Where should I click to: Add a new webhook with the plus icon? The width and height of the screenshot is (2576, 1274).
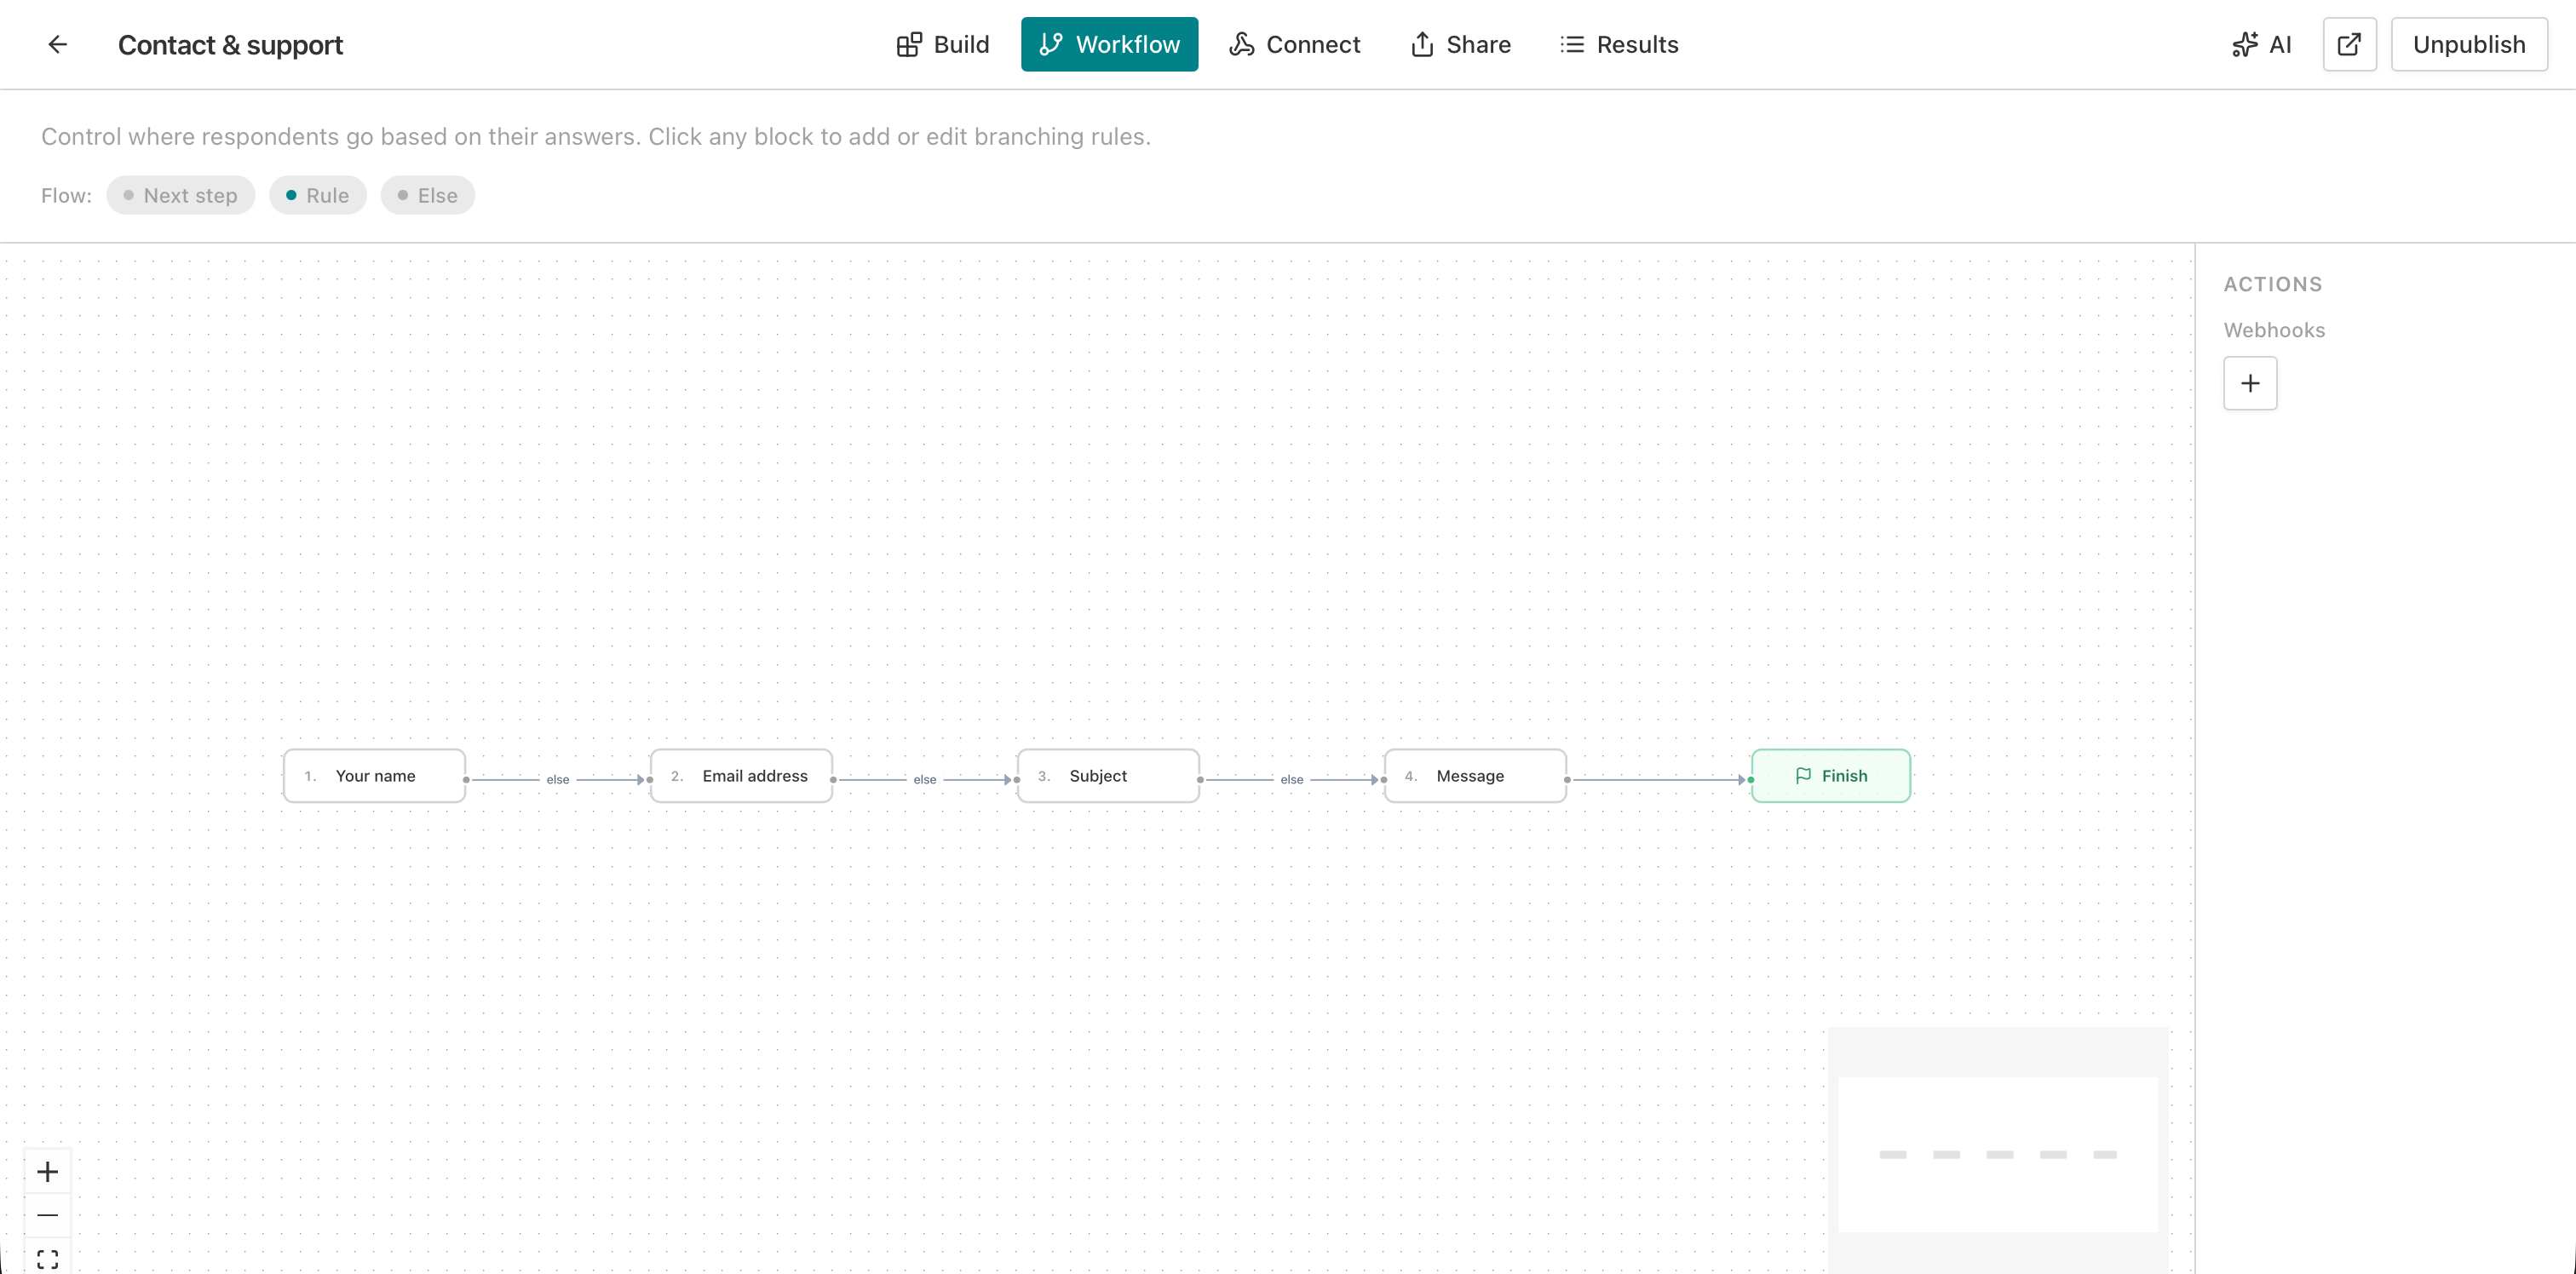[2250, 383]
